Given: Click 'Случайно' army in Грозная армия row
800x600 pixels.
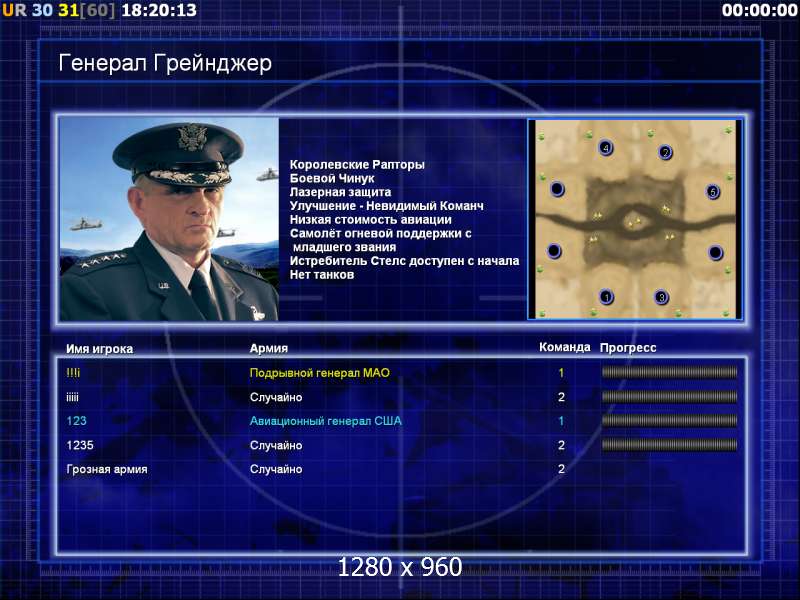Looking at the screenshot, I should 276,469.
